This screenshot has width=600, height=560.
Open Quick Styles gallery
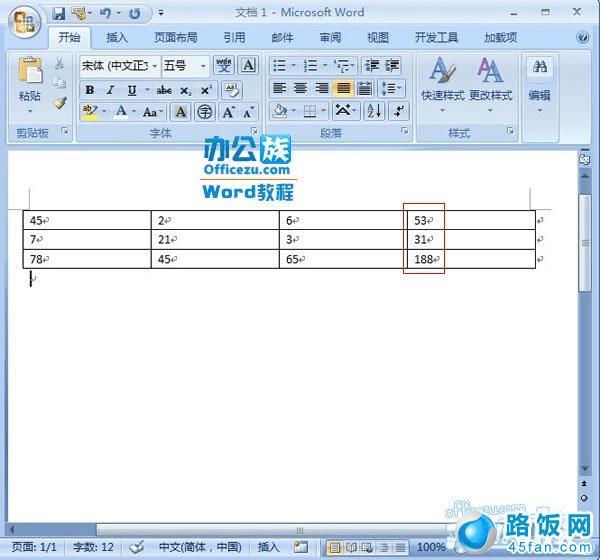(443, 84)
